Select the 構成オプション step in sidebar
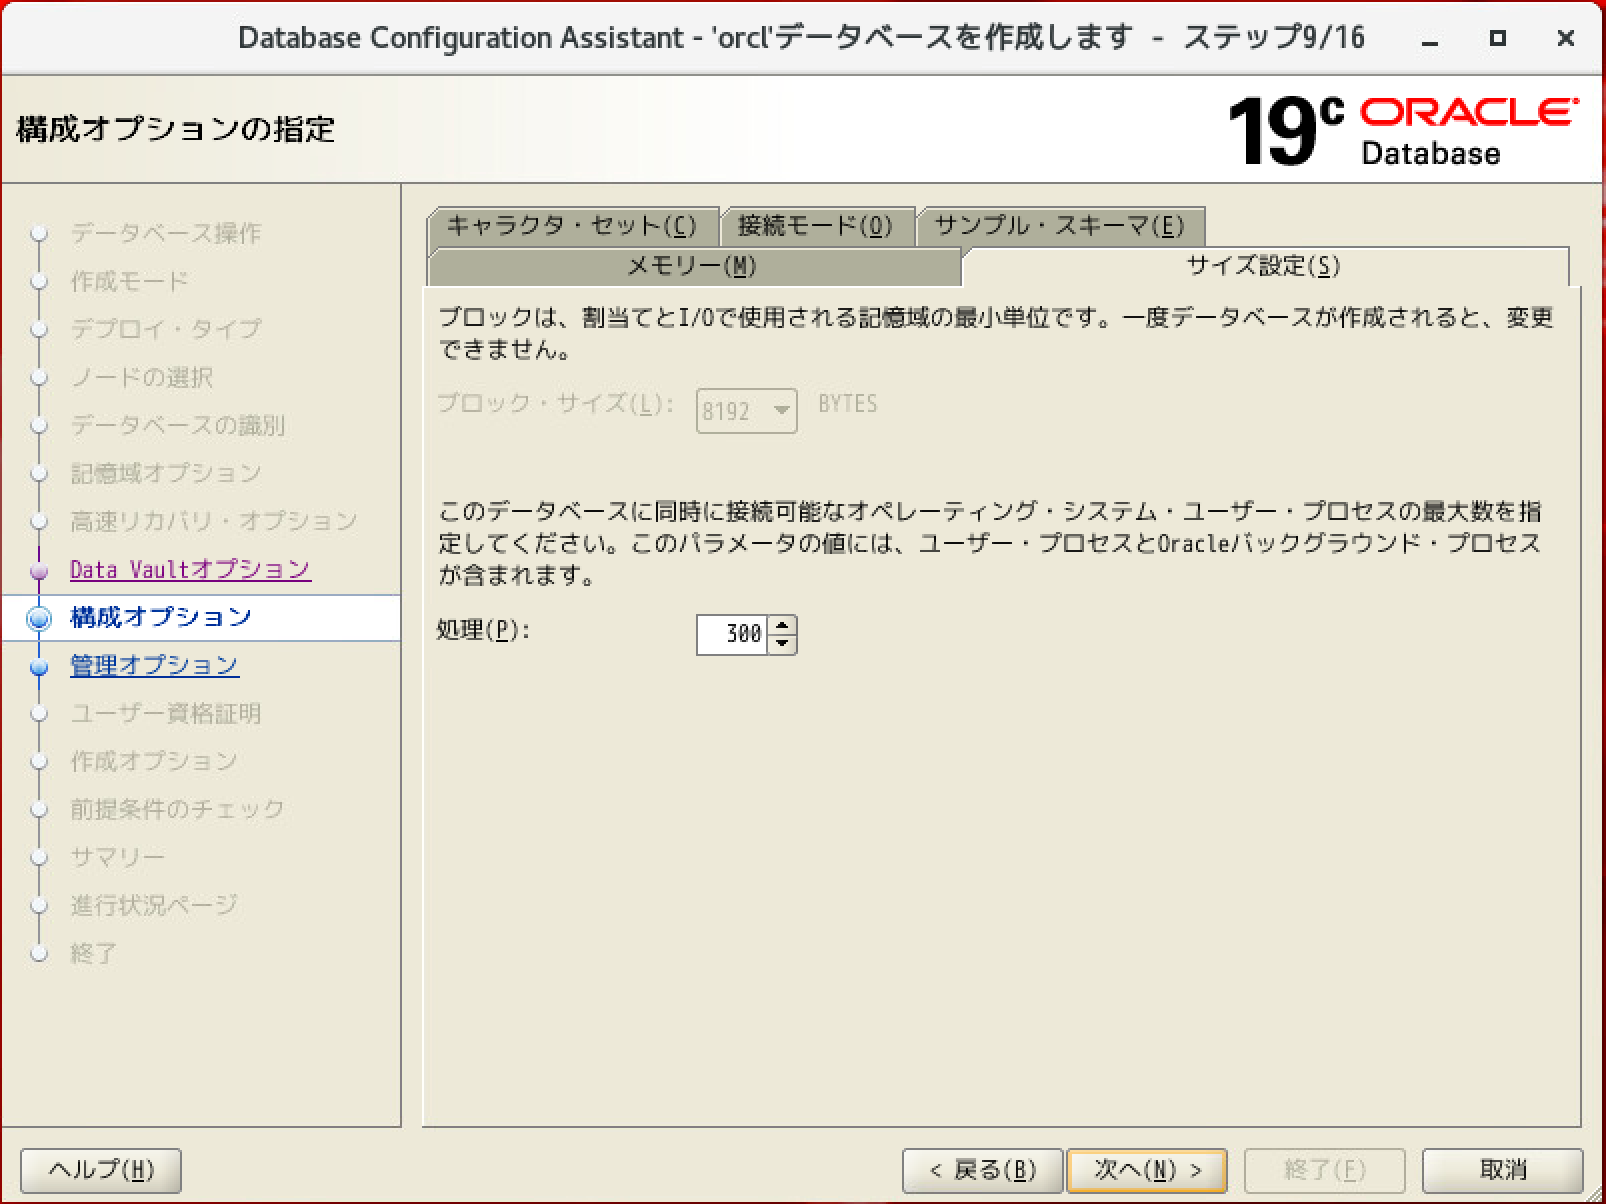 tap(161, 617)
